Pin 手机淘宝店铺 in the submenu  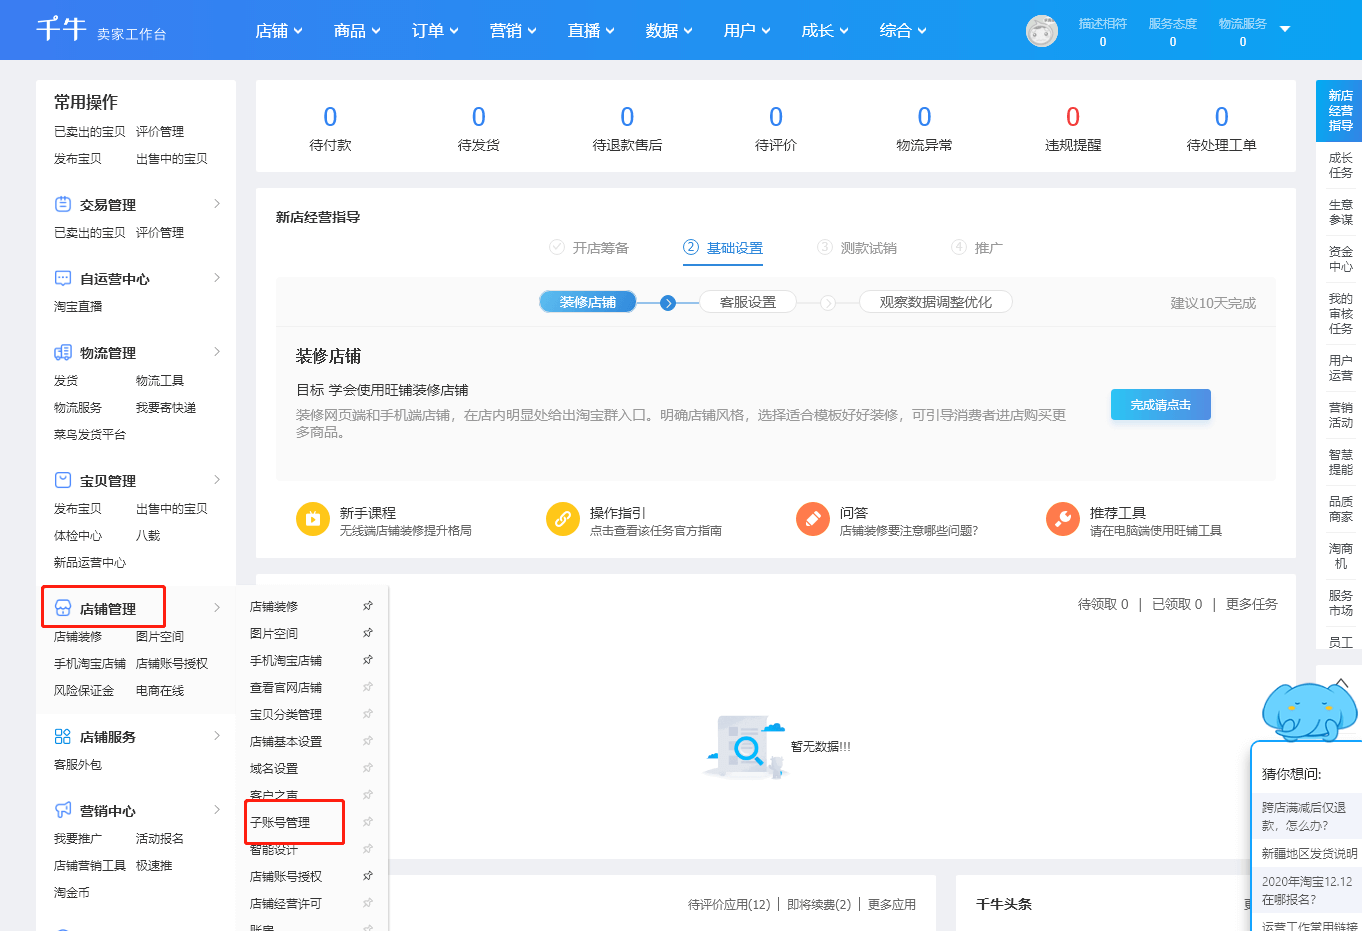pyautogui.click(x=368, y=660)
